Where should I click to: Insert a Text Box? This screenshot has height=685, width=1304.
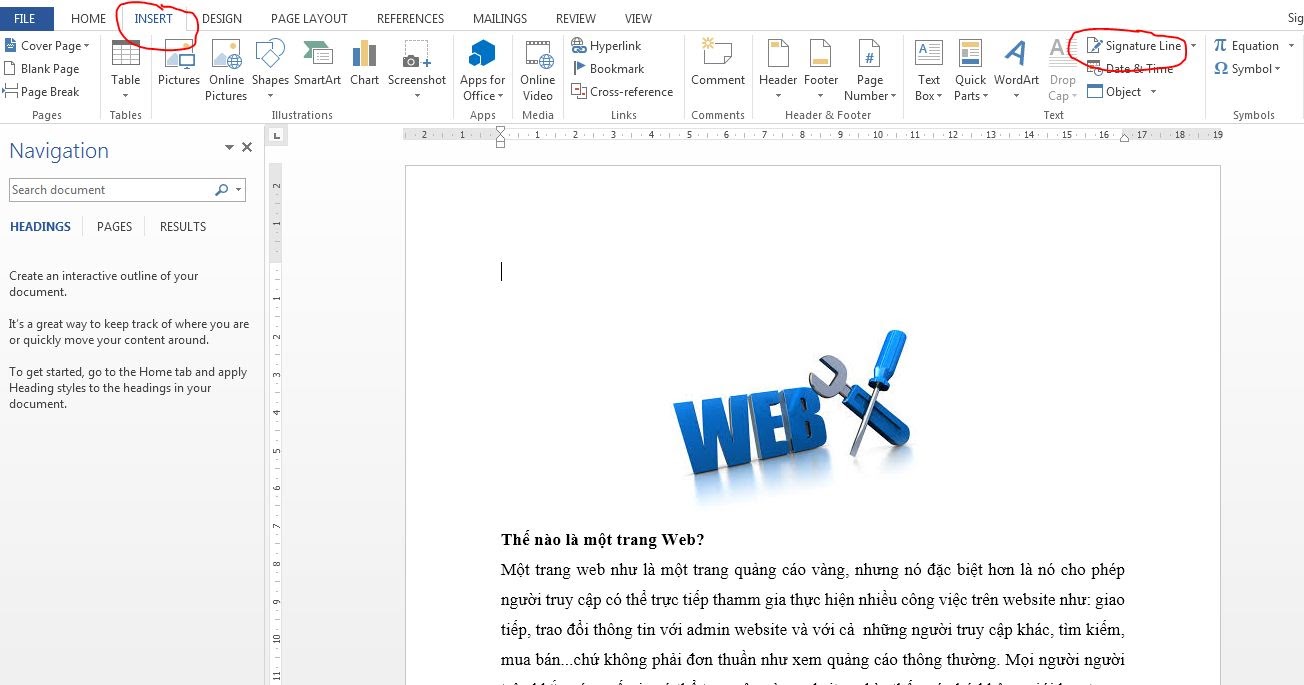coord(929,70)
